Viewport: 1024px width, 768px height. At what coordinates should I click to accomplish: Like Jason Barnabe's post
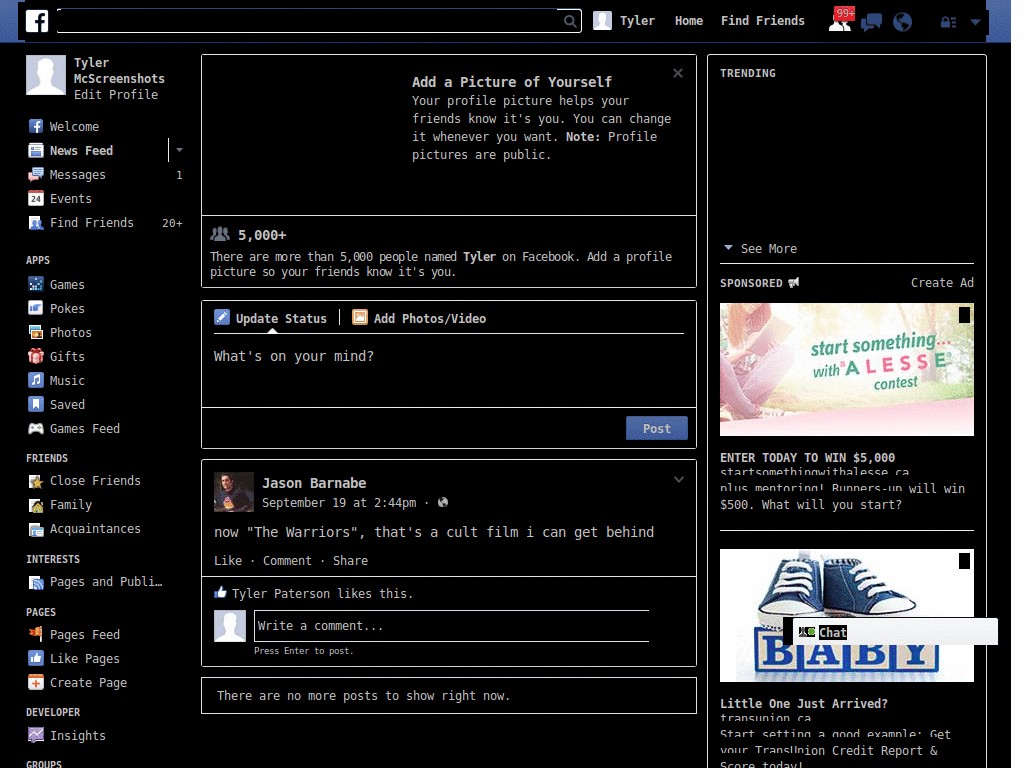(228, 560)
